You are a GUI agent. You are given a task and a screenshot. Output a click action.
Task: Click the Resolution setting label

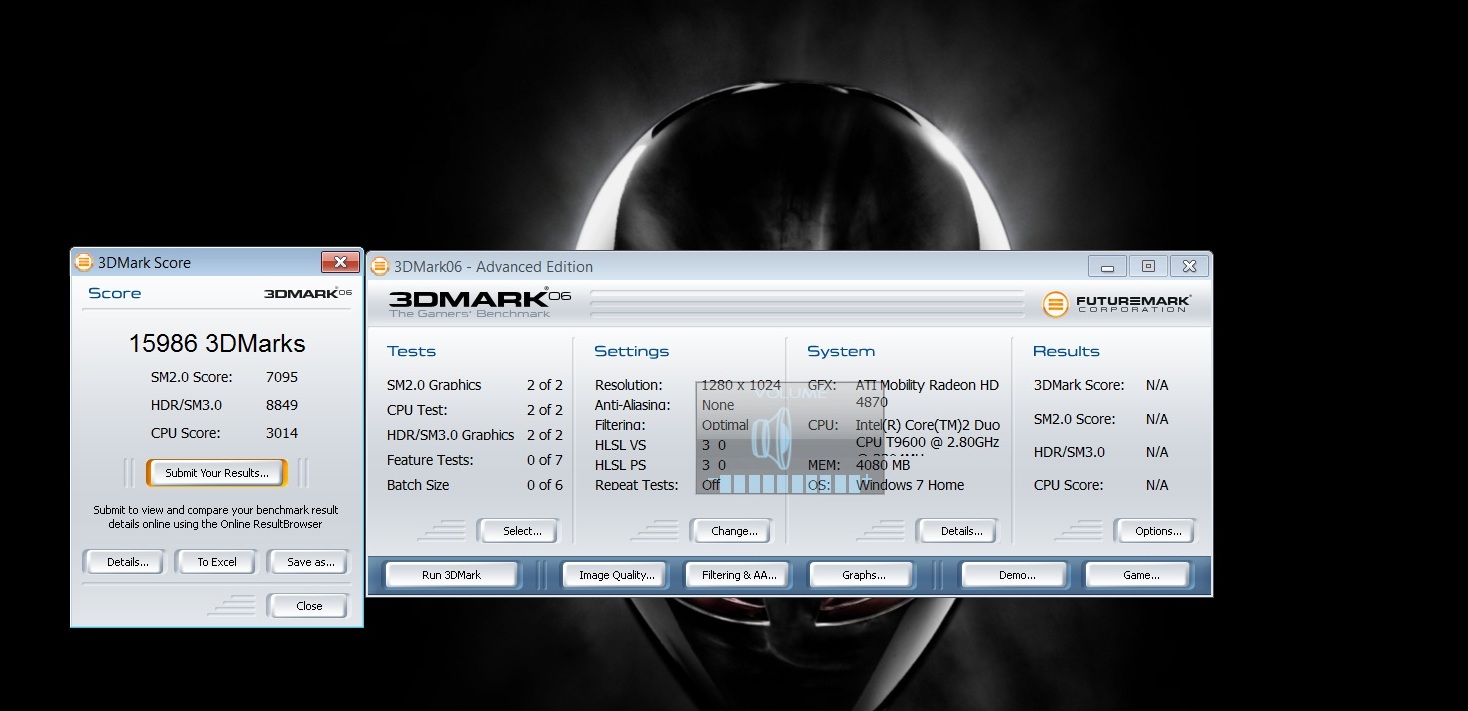click(628, 385)
